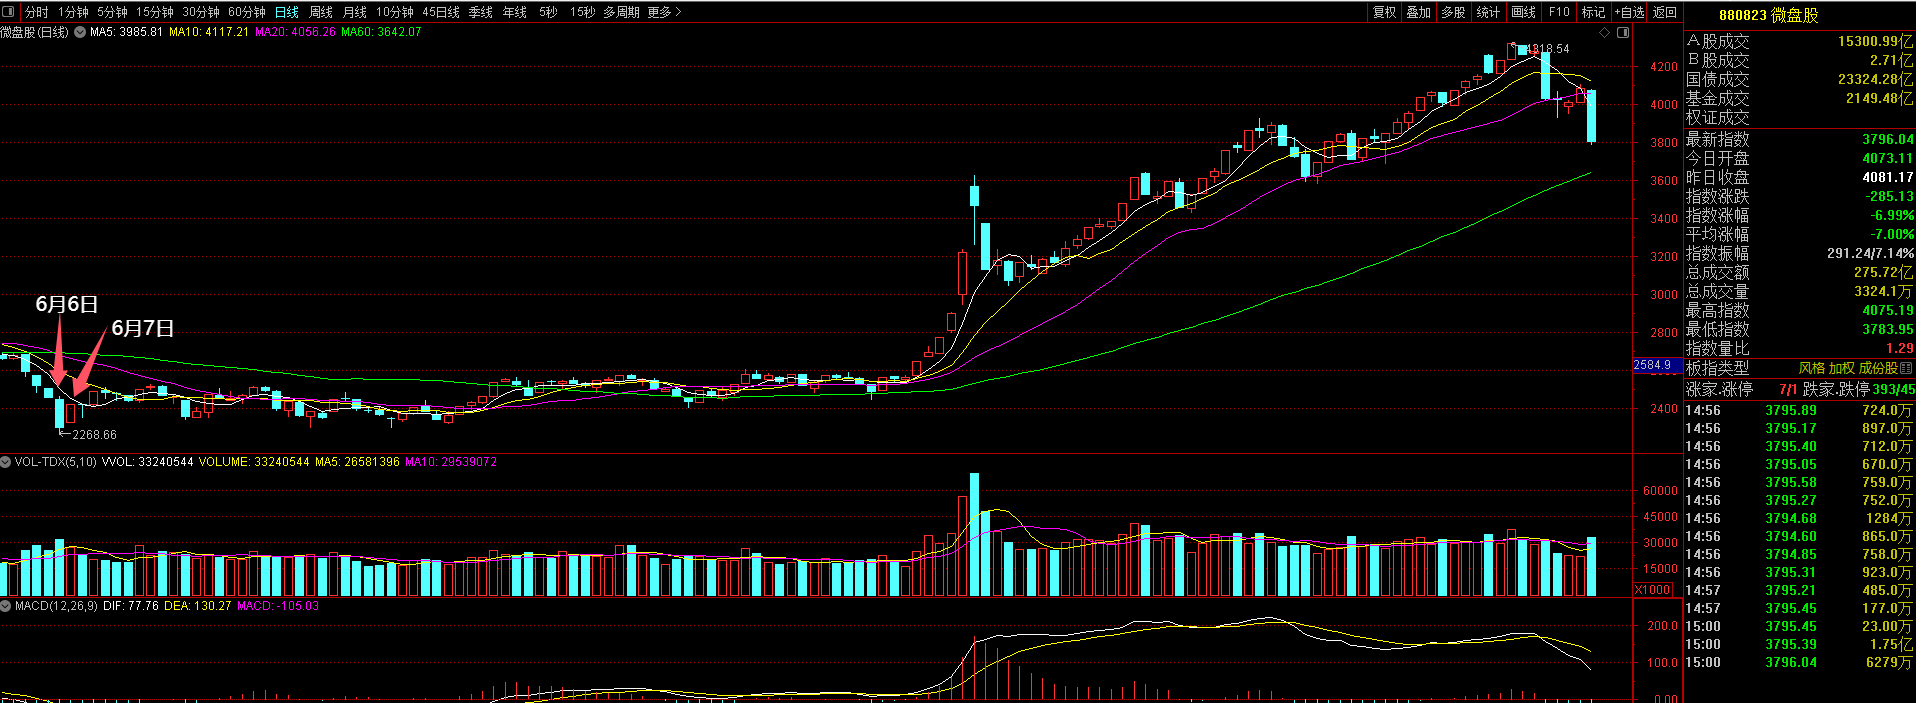This screenshot has width=1921, height=703.
Task: Switch to 周线 weekly chart
Action: [321, 12]
